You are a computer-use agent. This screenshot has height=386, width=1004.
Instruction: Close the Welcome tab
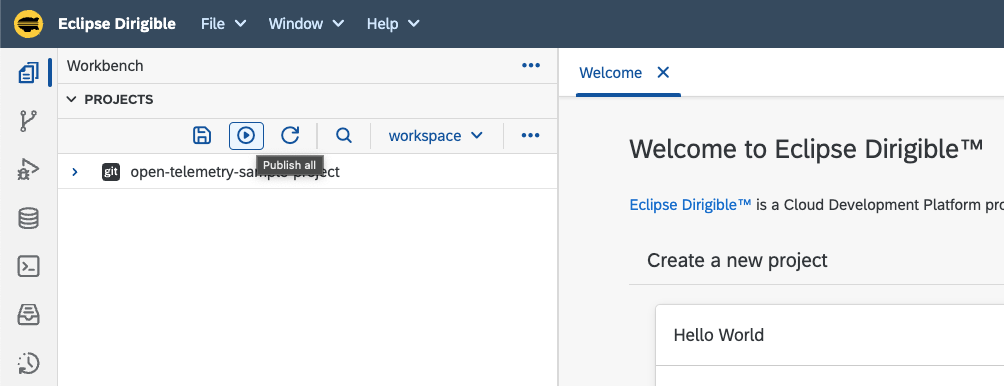(663, 72)
